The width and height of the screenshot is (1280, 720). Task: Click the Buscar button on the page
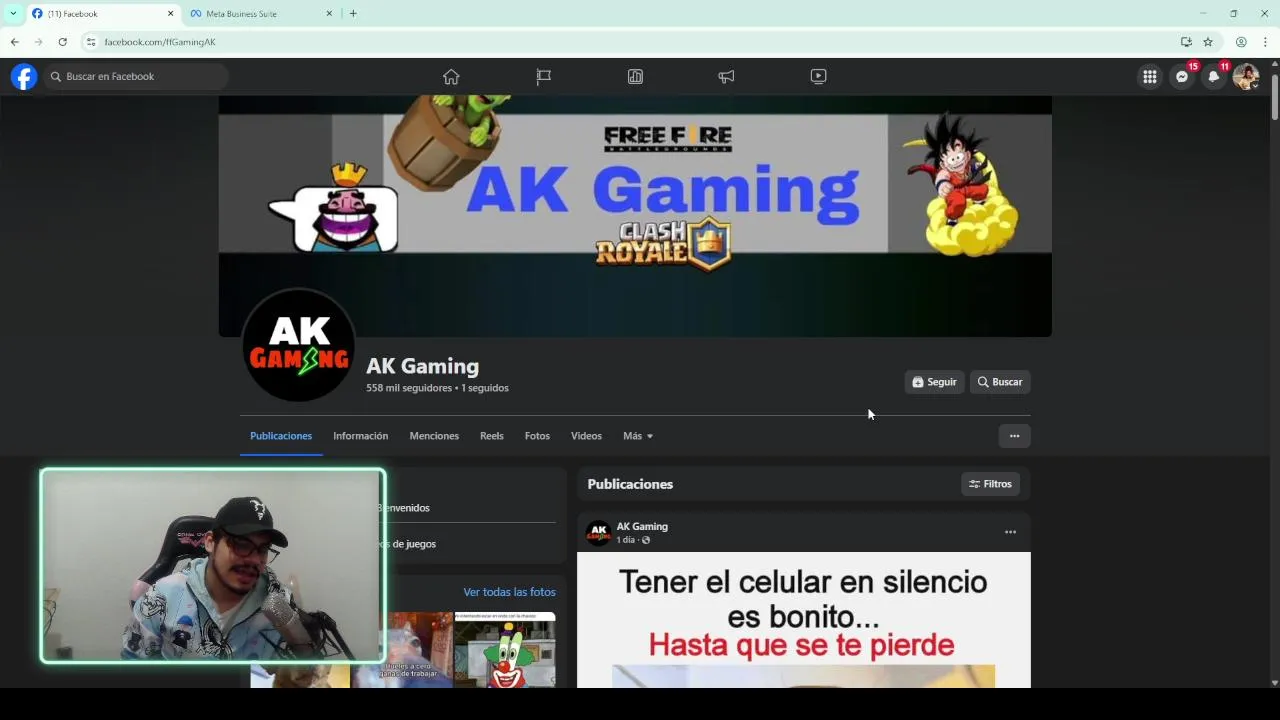[1000, 382]
